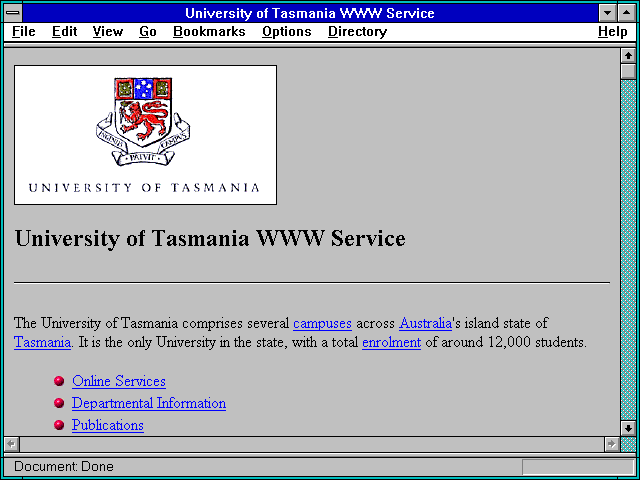Viewport: 640px width, 480px height.
Task: Follow the Tasmania link in paragraph
Action: click(x=42, y=342)
